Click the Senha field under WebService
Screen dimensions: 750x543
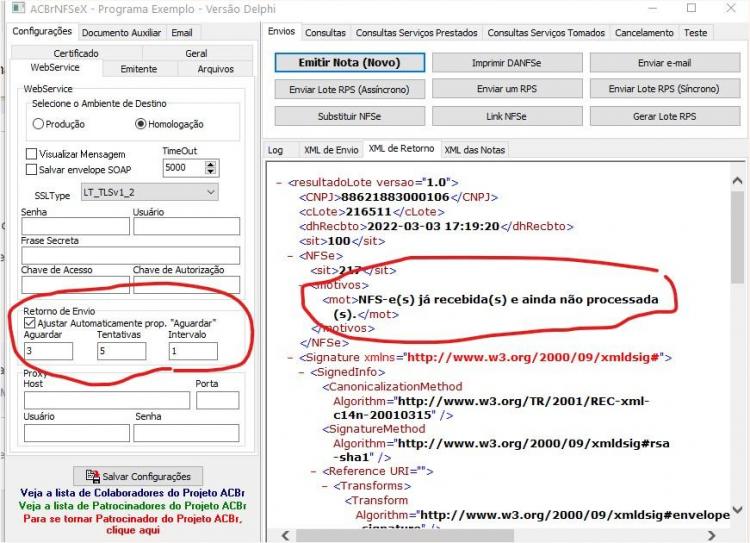[75, 226]
